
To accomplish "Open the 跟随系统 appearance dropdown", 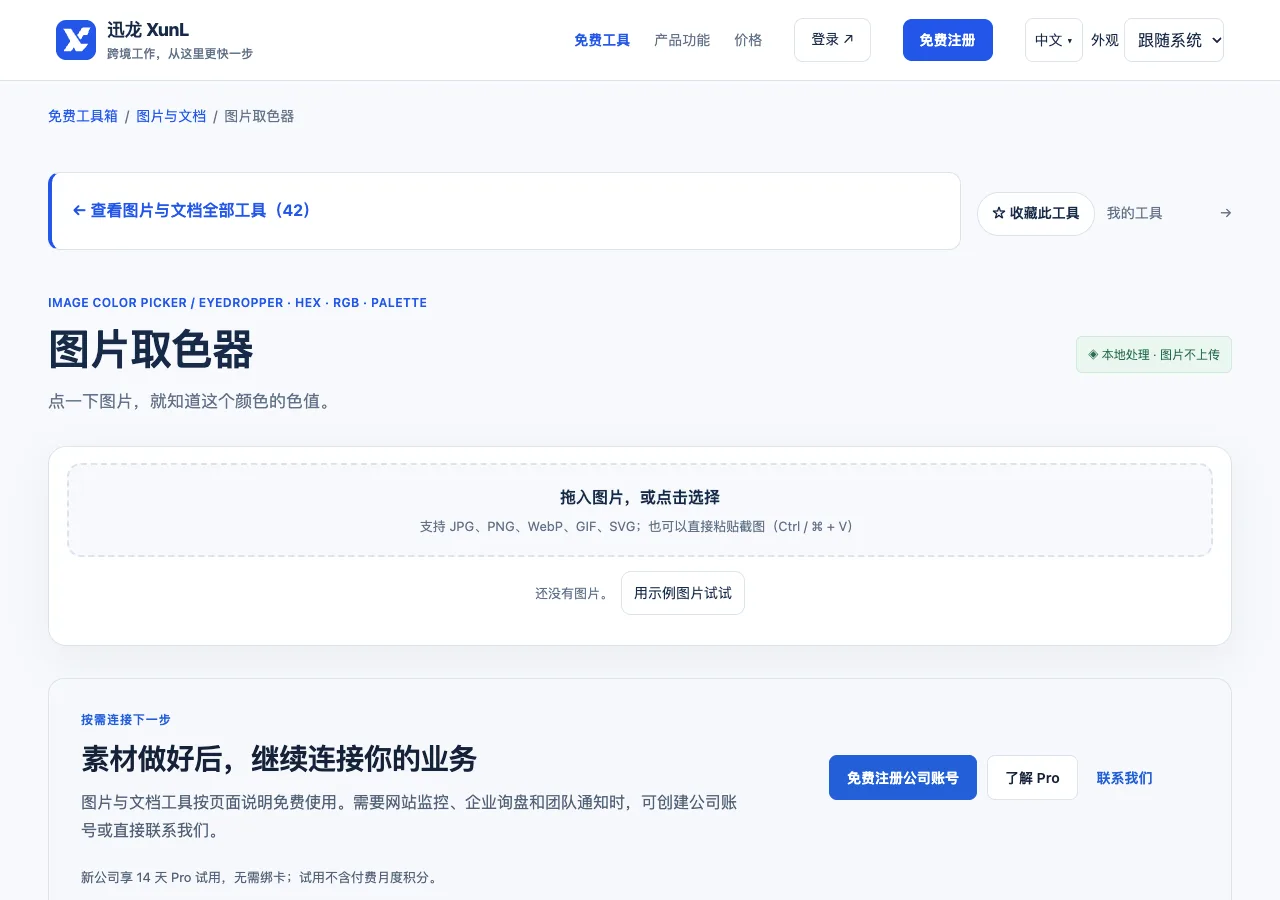I will (x=1174, y=40).
